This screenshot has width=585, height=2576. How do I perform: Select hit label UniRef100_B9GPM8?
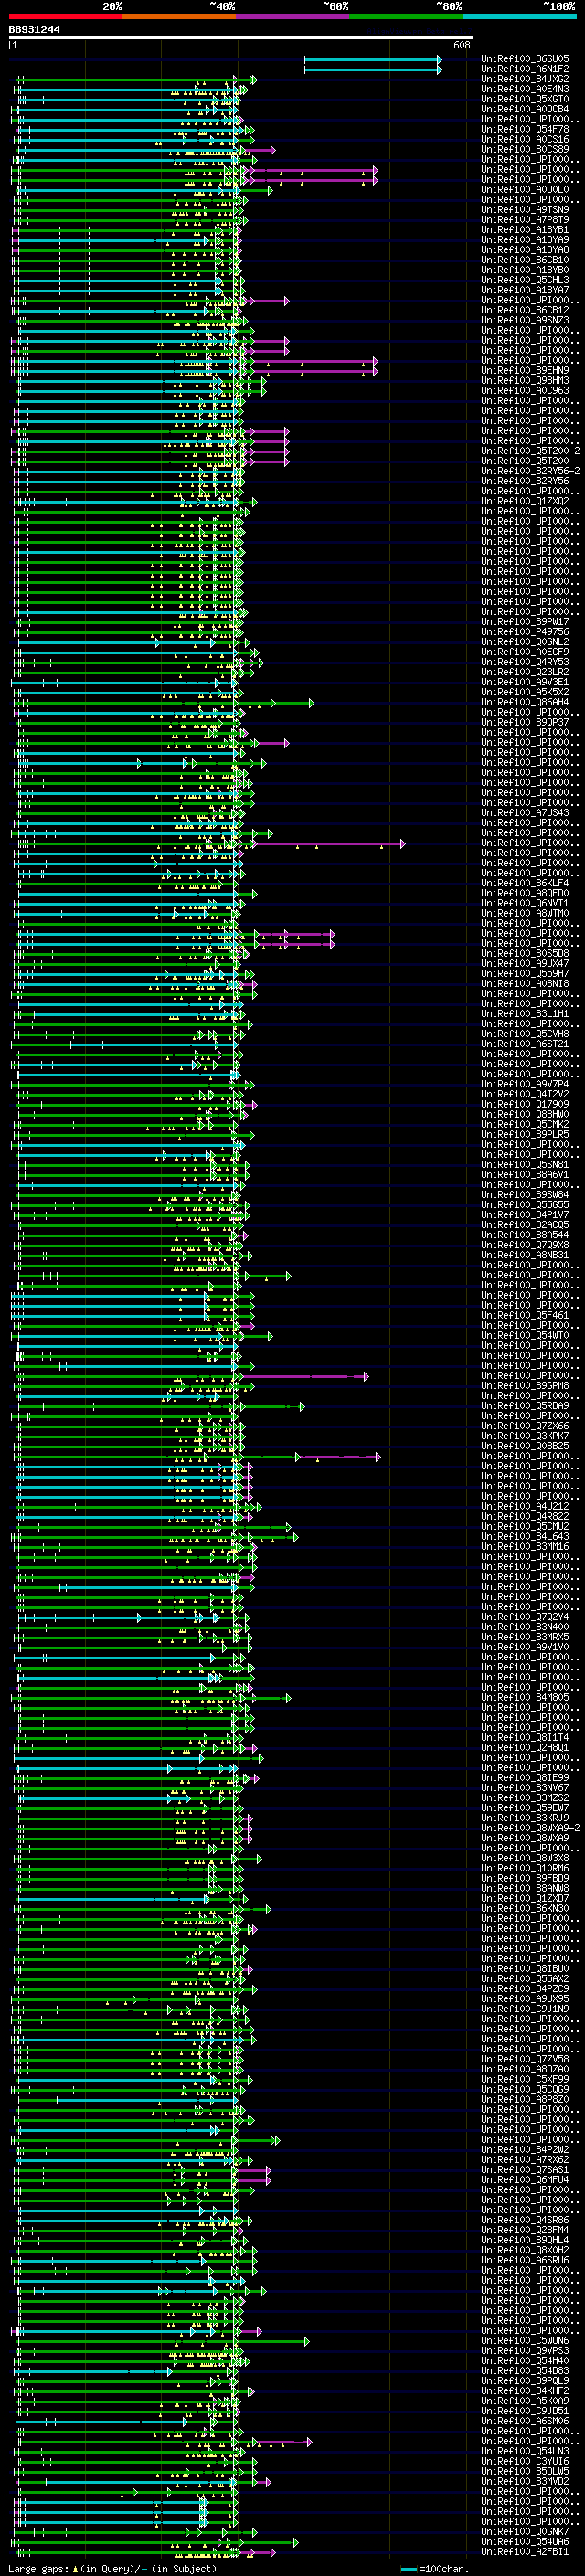[524, 1386]
